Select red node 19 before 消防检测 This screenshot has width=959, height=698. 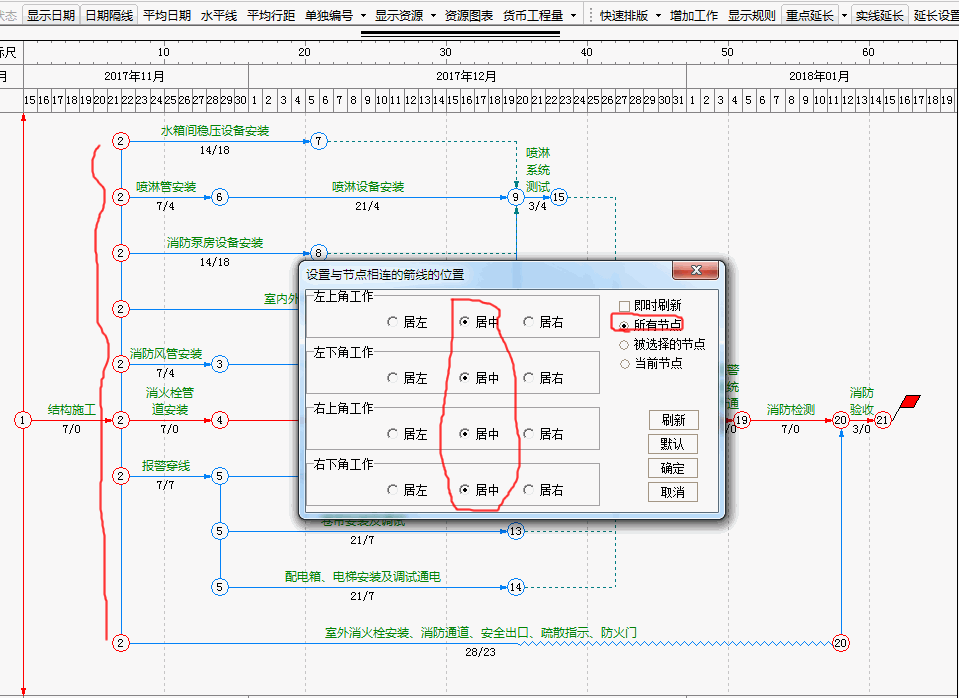741,420
